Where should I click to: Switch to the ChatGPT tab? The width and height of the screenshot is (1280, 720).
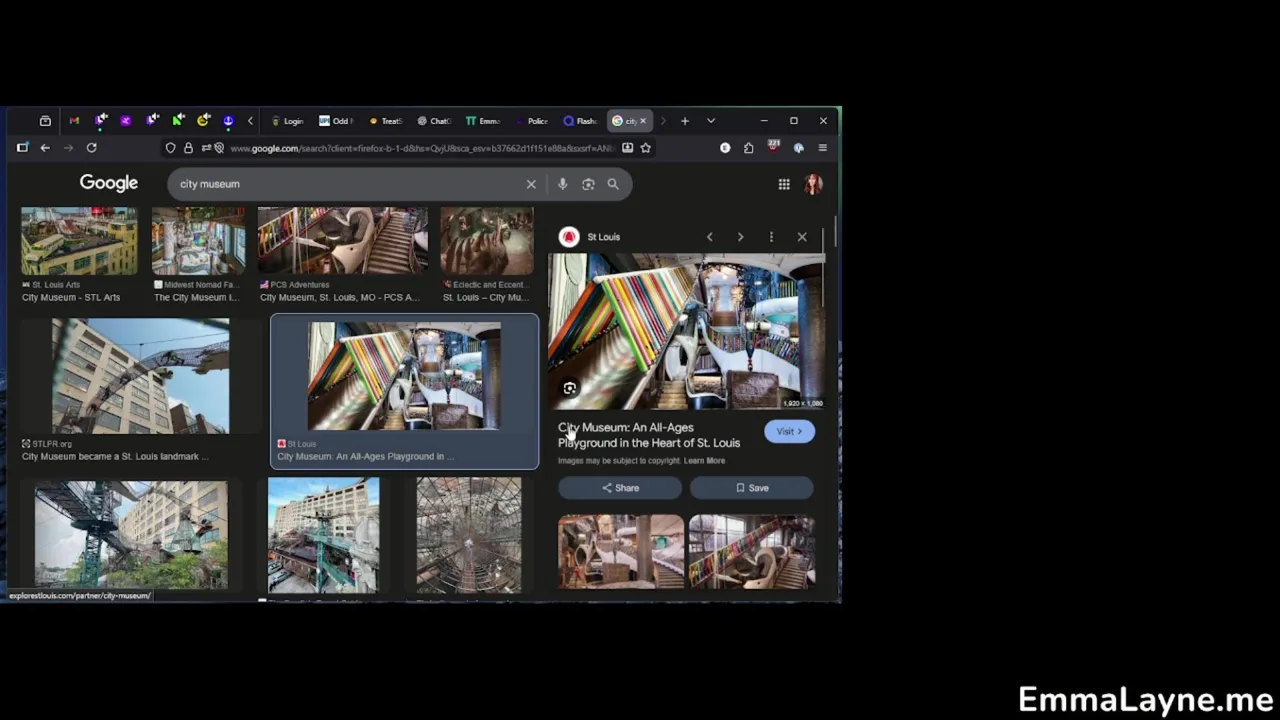[x=434, y=121]
